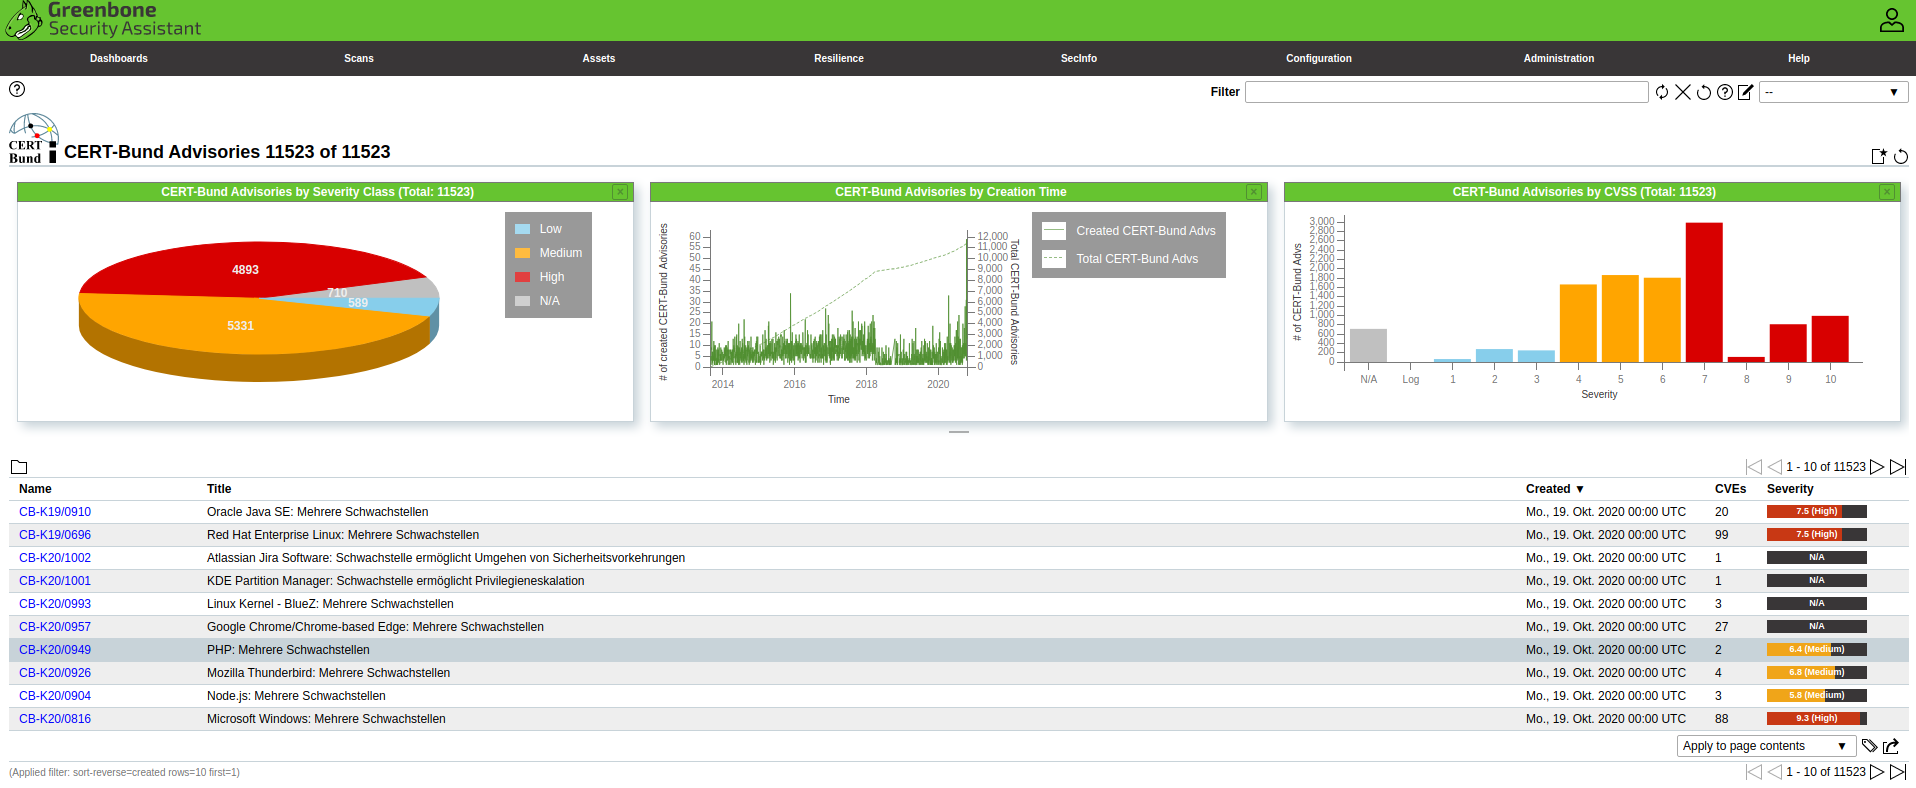Close the Advisories by Severity Class chart
Viewport: 1916px width, 788px height.
(620, 192)
